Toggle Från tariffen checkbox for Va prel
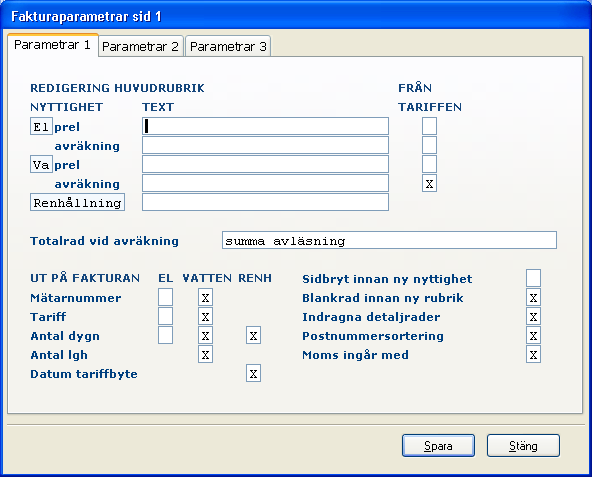Image resolution: width=592 pixels, height=477 pixels. pyautogui.click(x=429, y=164)
